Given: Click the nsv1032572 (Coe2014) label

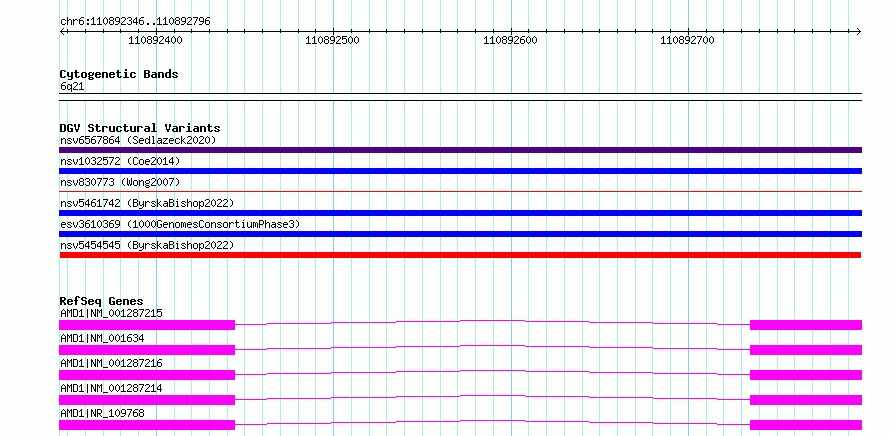Looking at the screenshot, I should pos(120,161).
